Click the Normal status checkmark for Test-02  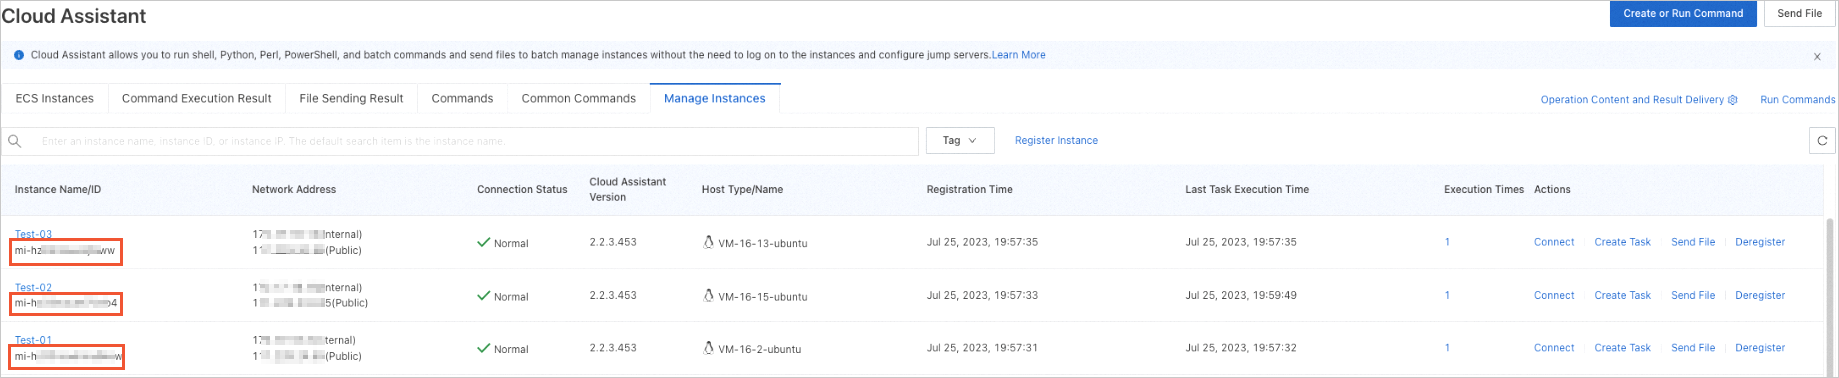click(x=484, y=295)
